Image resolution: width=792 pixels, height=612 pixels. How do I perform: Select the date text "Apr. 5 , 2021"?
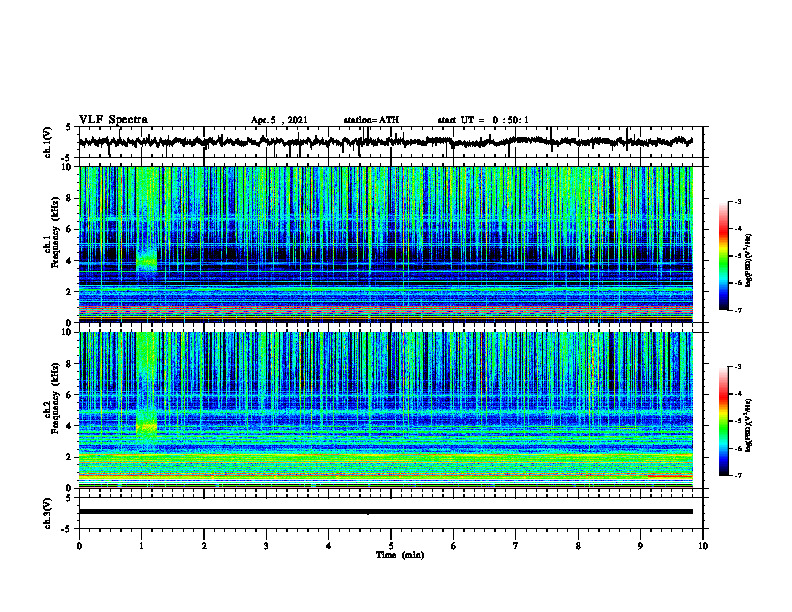coord(279,120)
